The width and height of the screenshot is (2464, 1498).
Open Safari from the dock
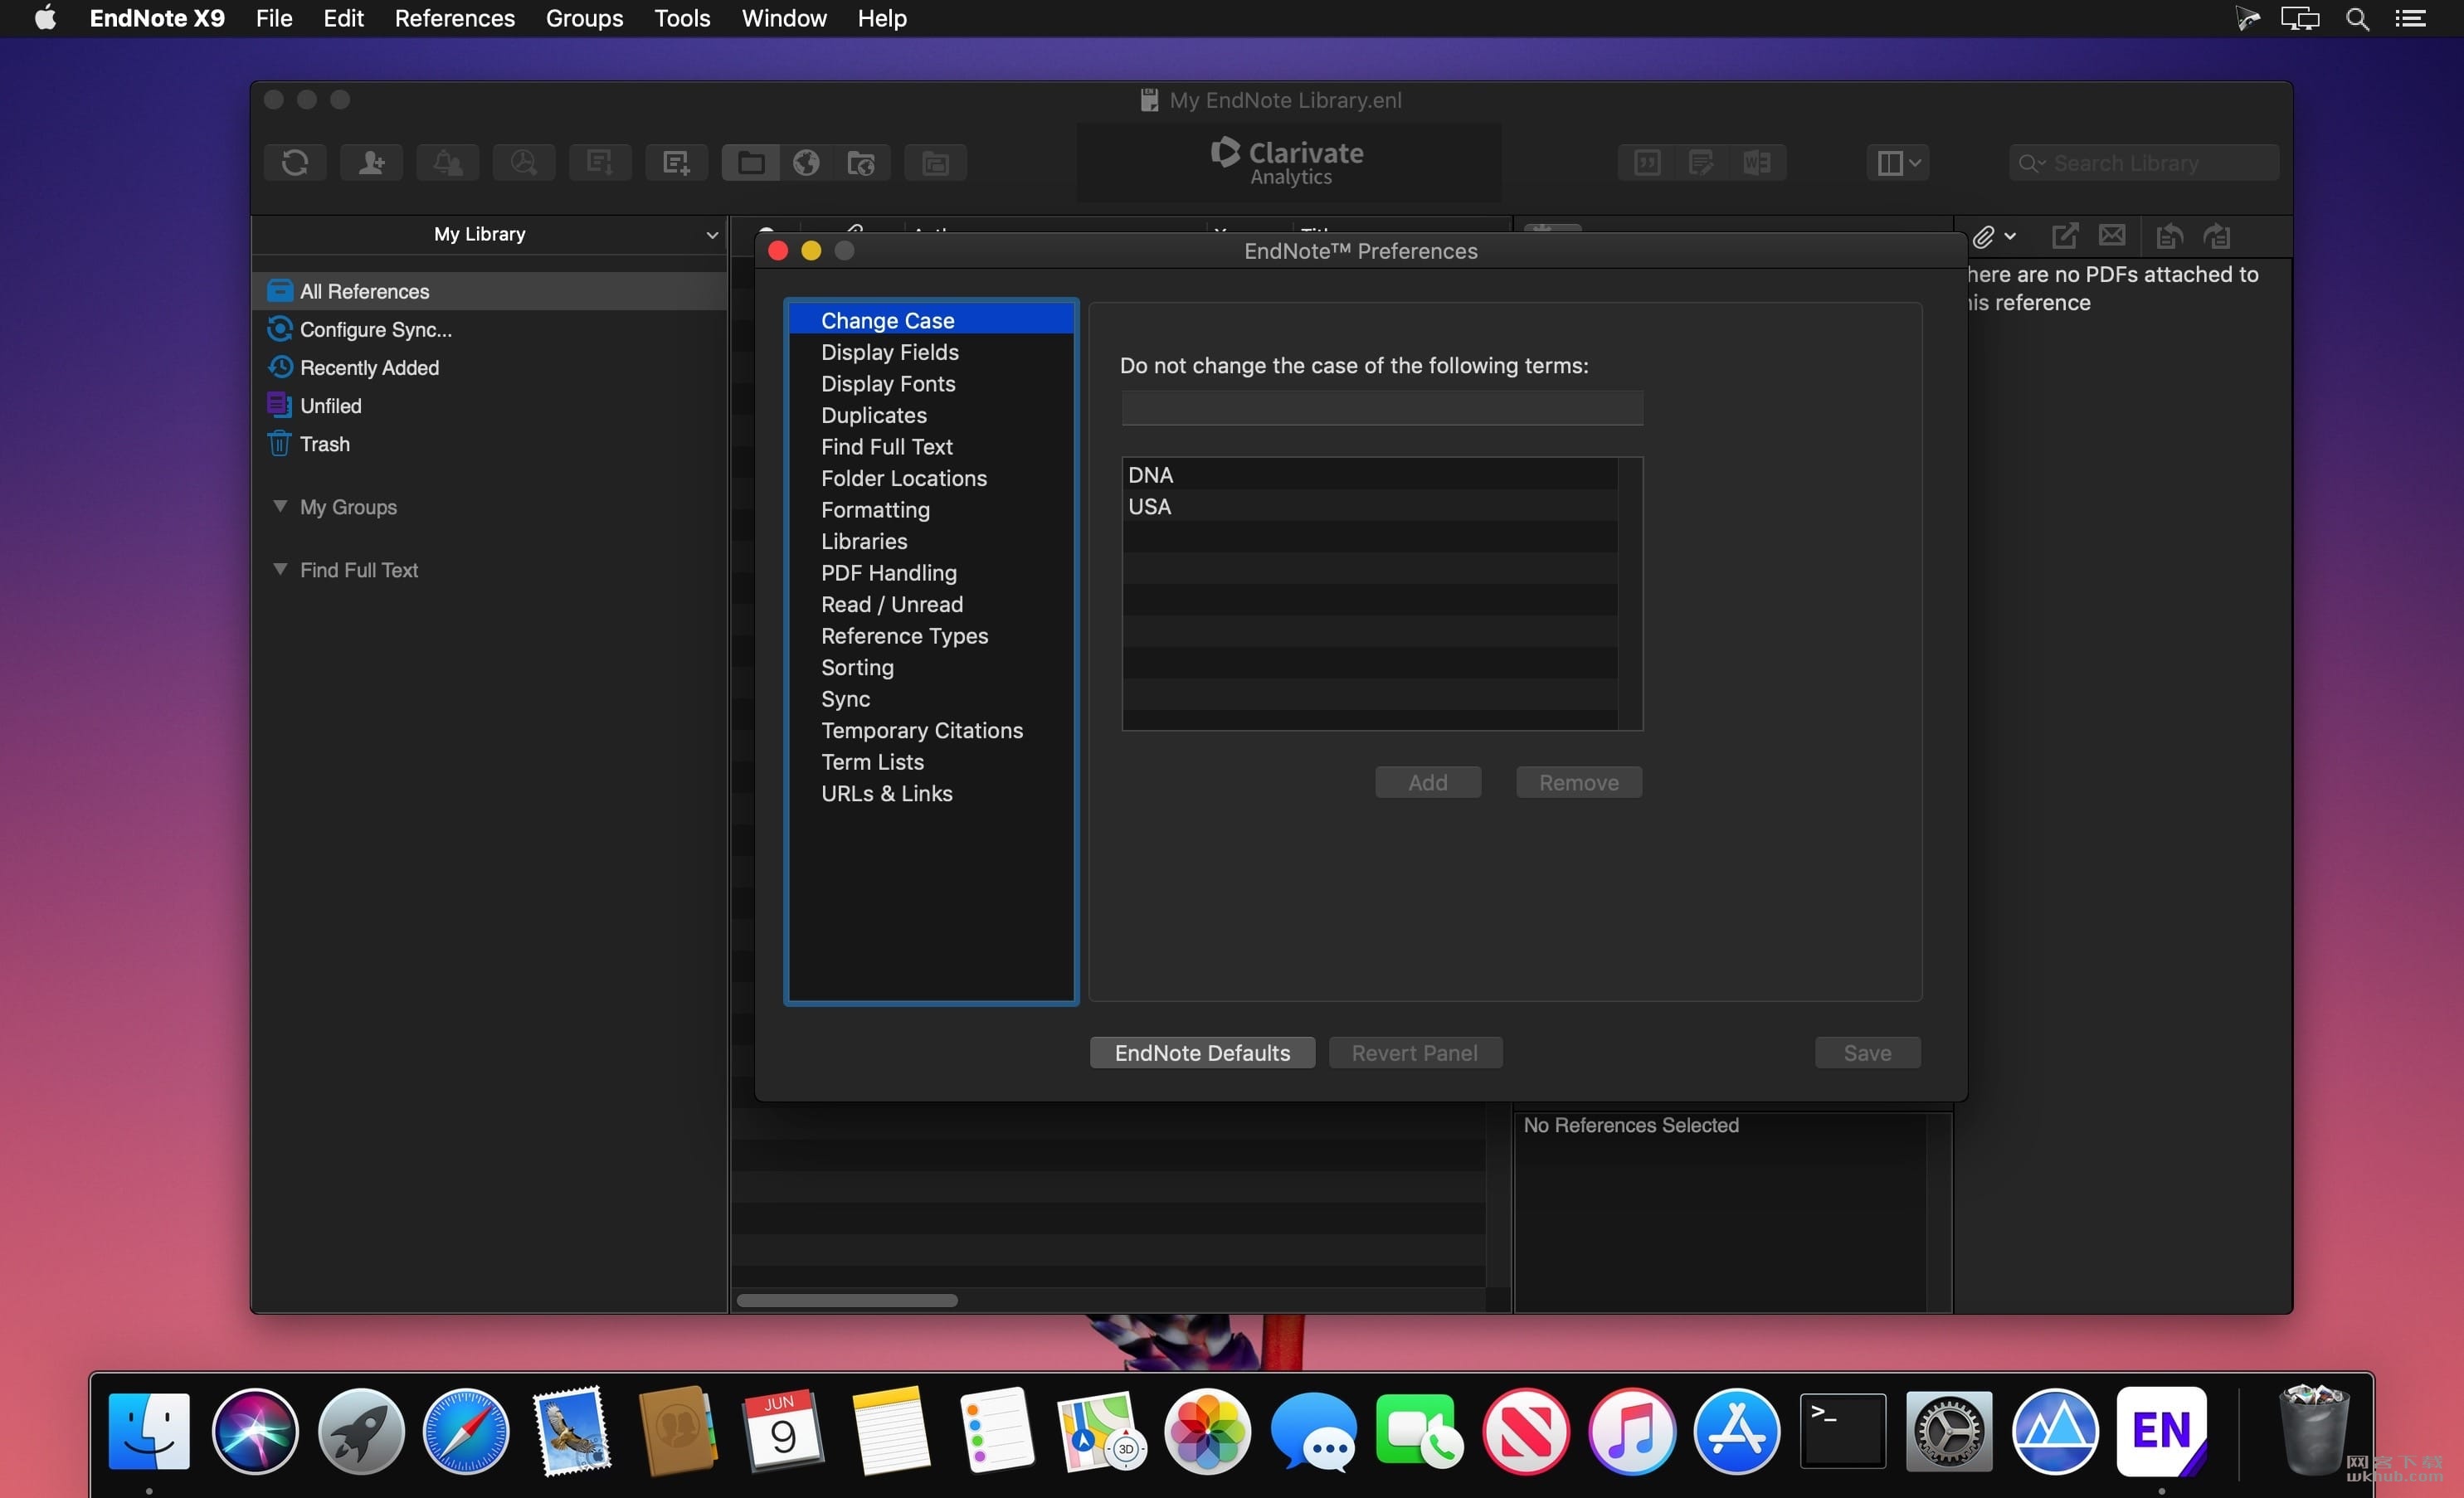(x=466, y=1430)
